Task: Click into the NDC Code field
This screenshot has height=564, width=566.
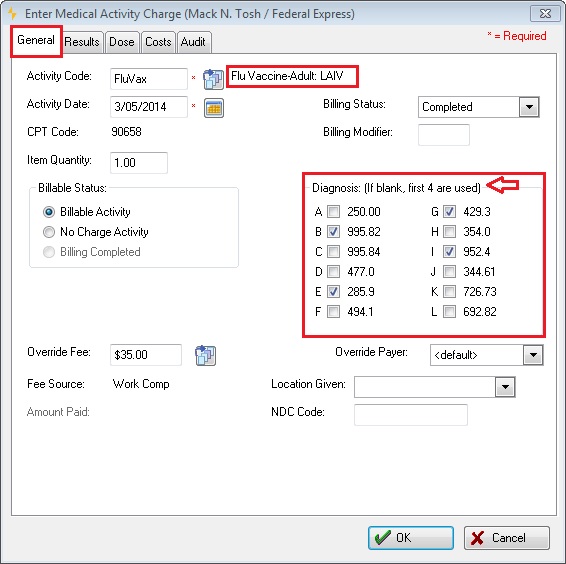Action: click(x=411, y=415)
